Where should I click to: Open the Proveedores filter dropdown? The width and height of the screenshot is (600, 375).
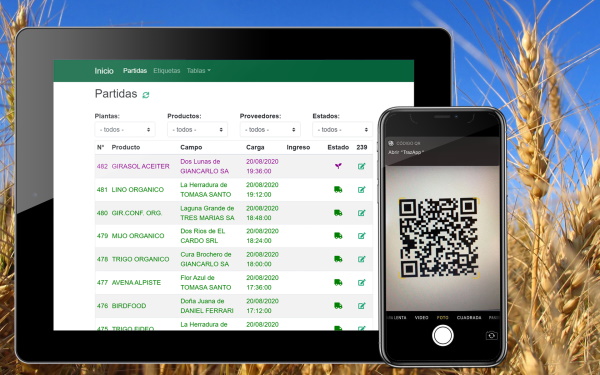270,130
